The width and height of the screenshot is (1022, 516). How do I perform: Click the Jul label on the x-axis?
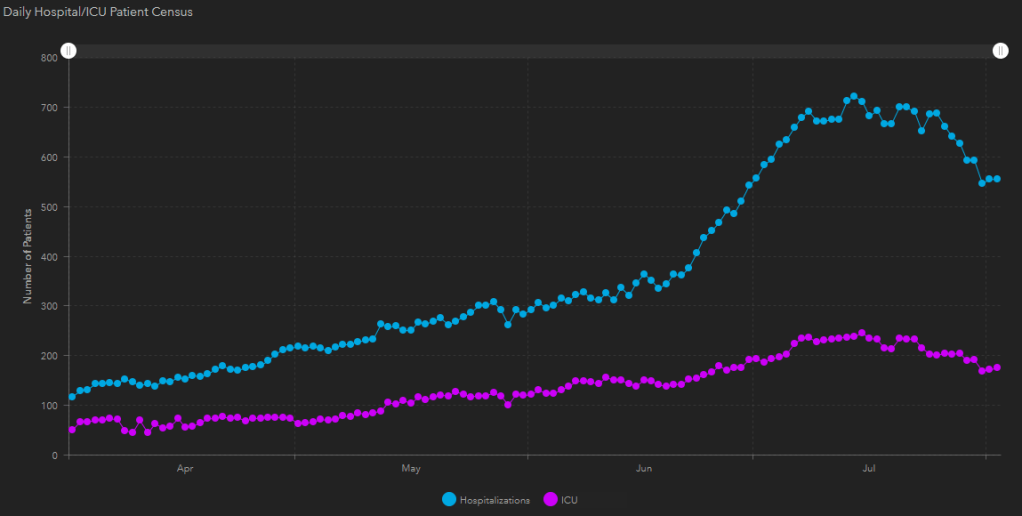[x=871, y=468]
